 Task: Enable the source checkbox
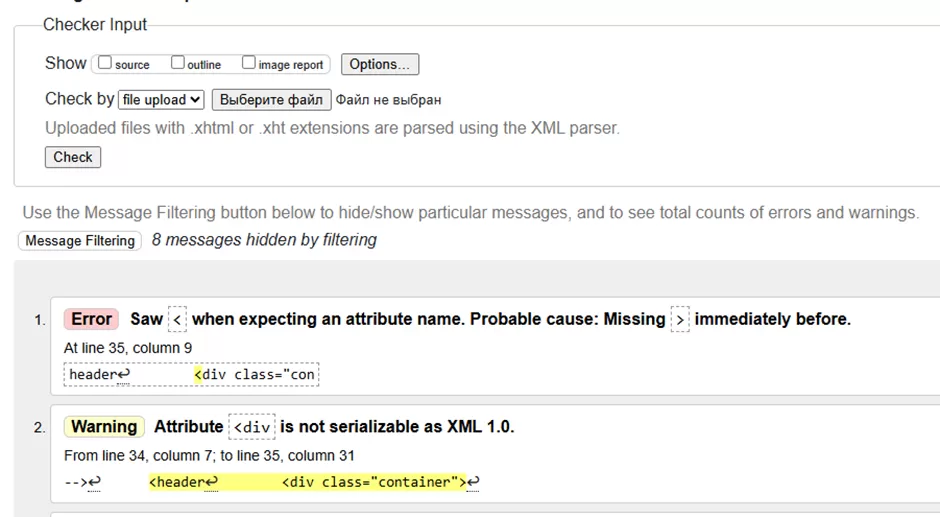tap(105, 64)
